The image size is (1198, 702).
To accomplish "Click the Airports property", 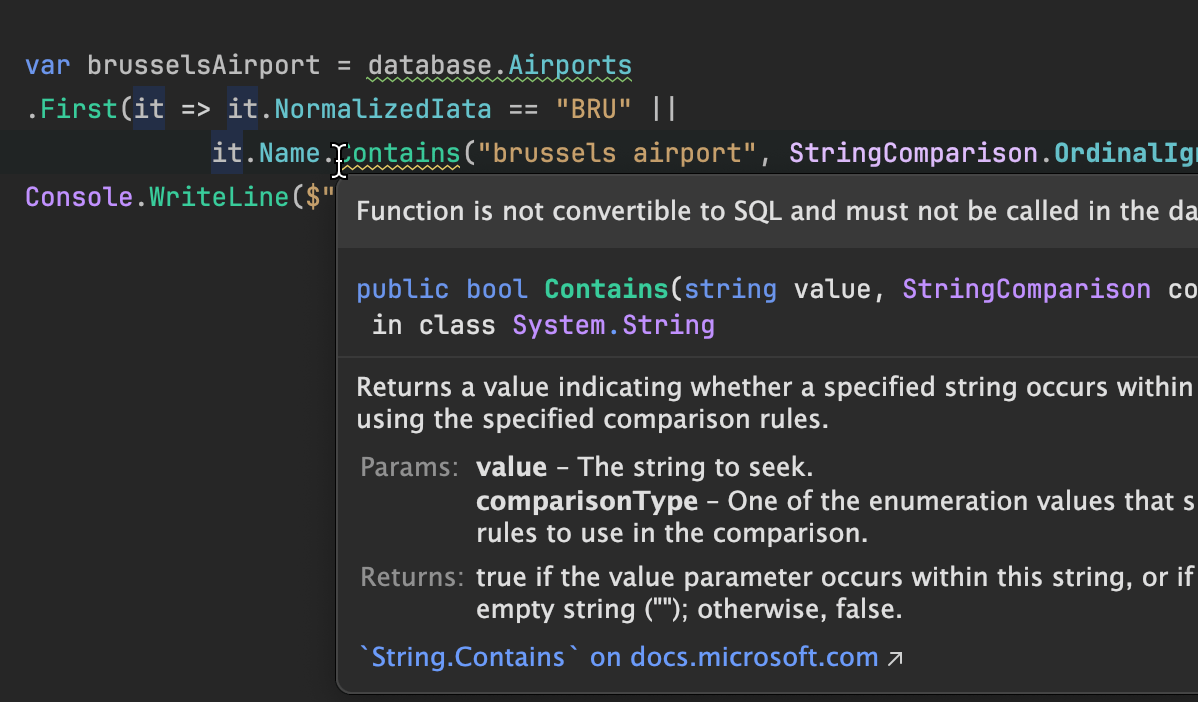I will (x=569, y=66).
